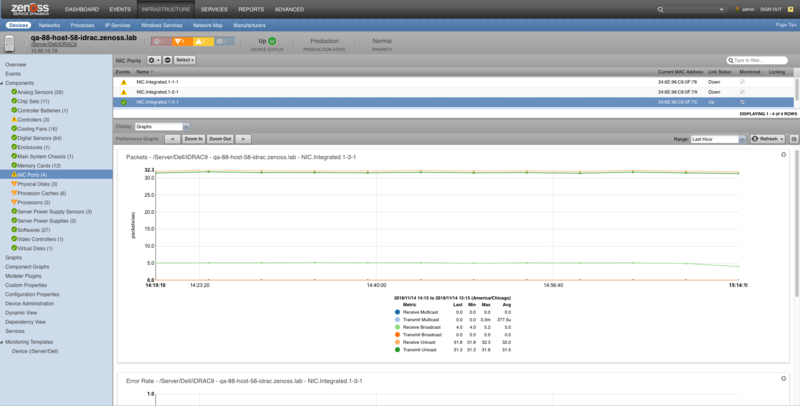800x406 pixels.
Task: Click the NIC Ports delete (minus) icon
Action: 167,60
